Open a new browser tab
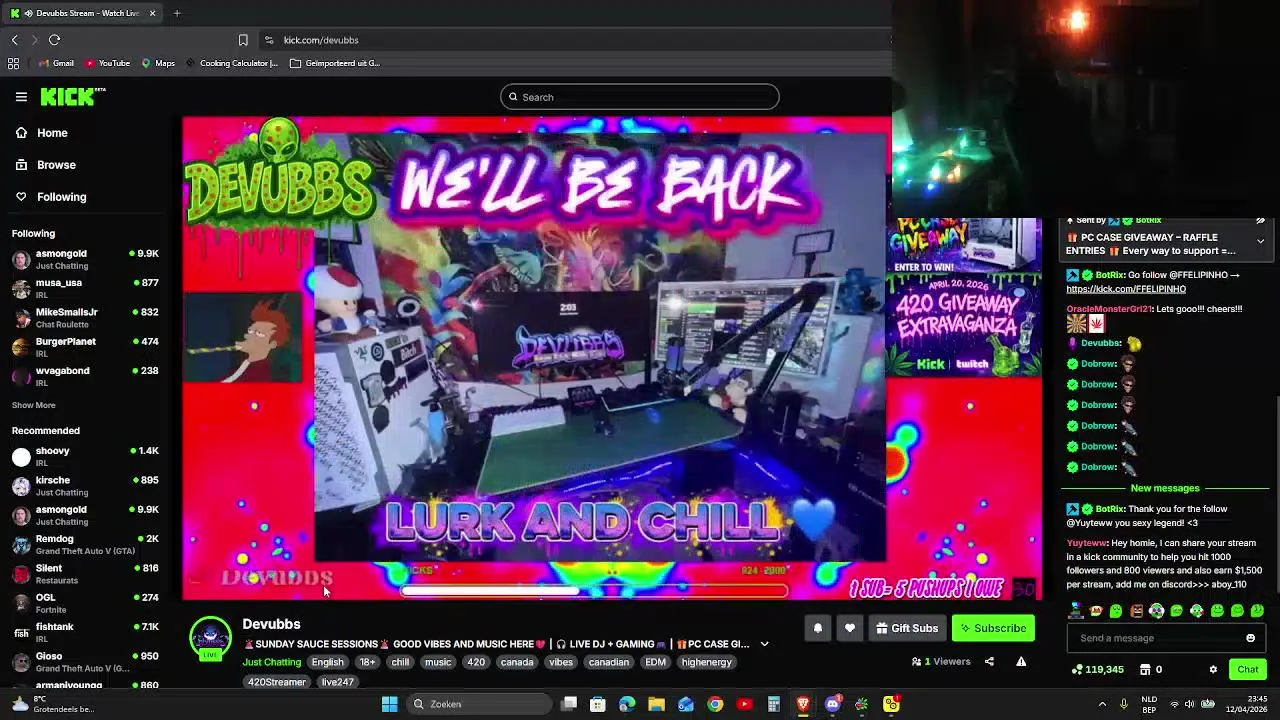Image resolution: width=1280 pixels, height=720 pixels. [x=177, y=13]
